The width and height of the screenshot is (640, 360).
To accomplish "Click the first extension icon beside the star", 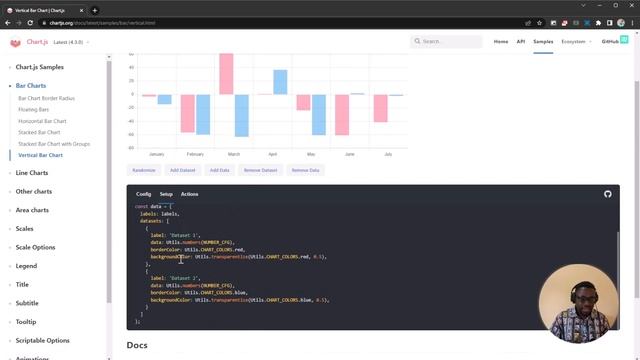I will click(553, 23).
